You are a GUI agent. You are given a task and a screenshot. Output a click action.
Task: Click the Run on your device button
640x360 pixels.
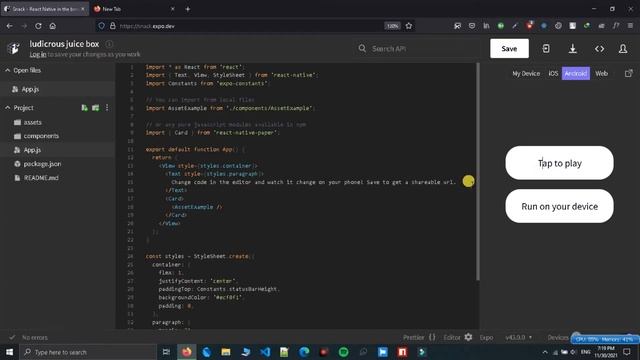[x=559, y=206]
